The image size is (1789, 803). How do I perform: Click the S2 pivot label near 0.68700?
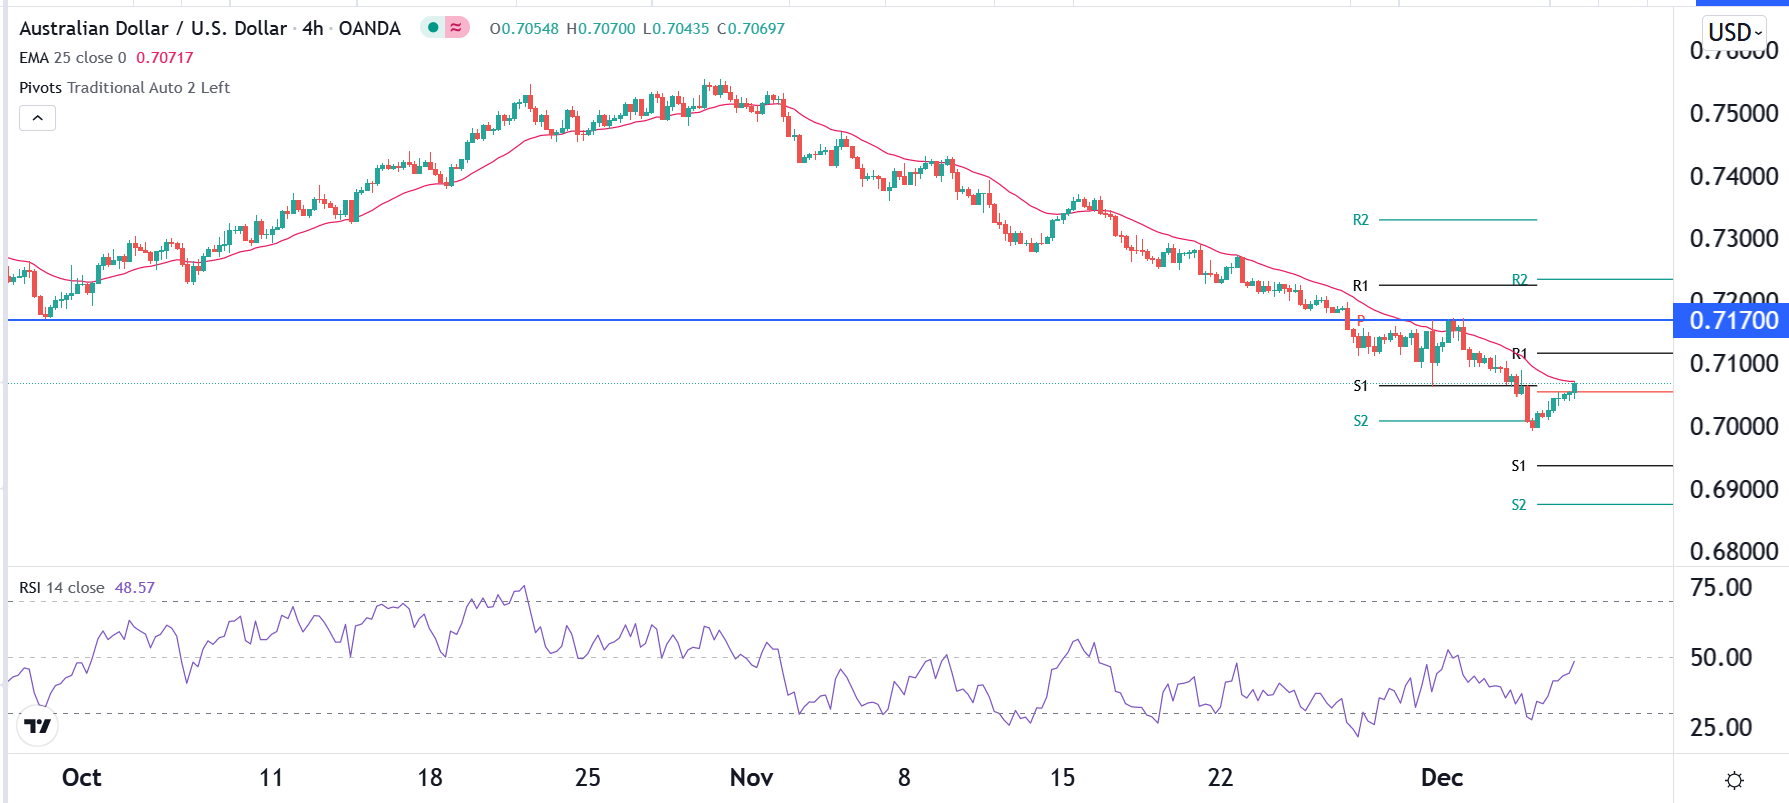1519,505
